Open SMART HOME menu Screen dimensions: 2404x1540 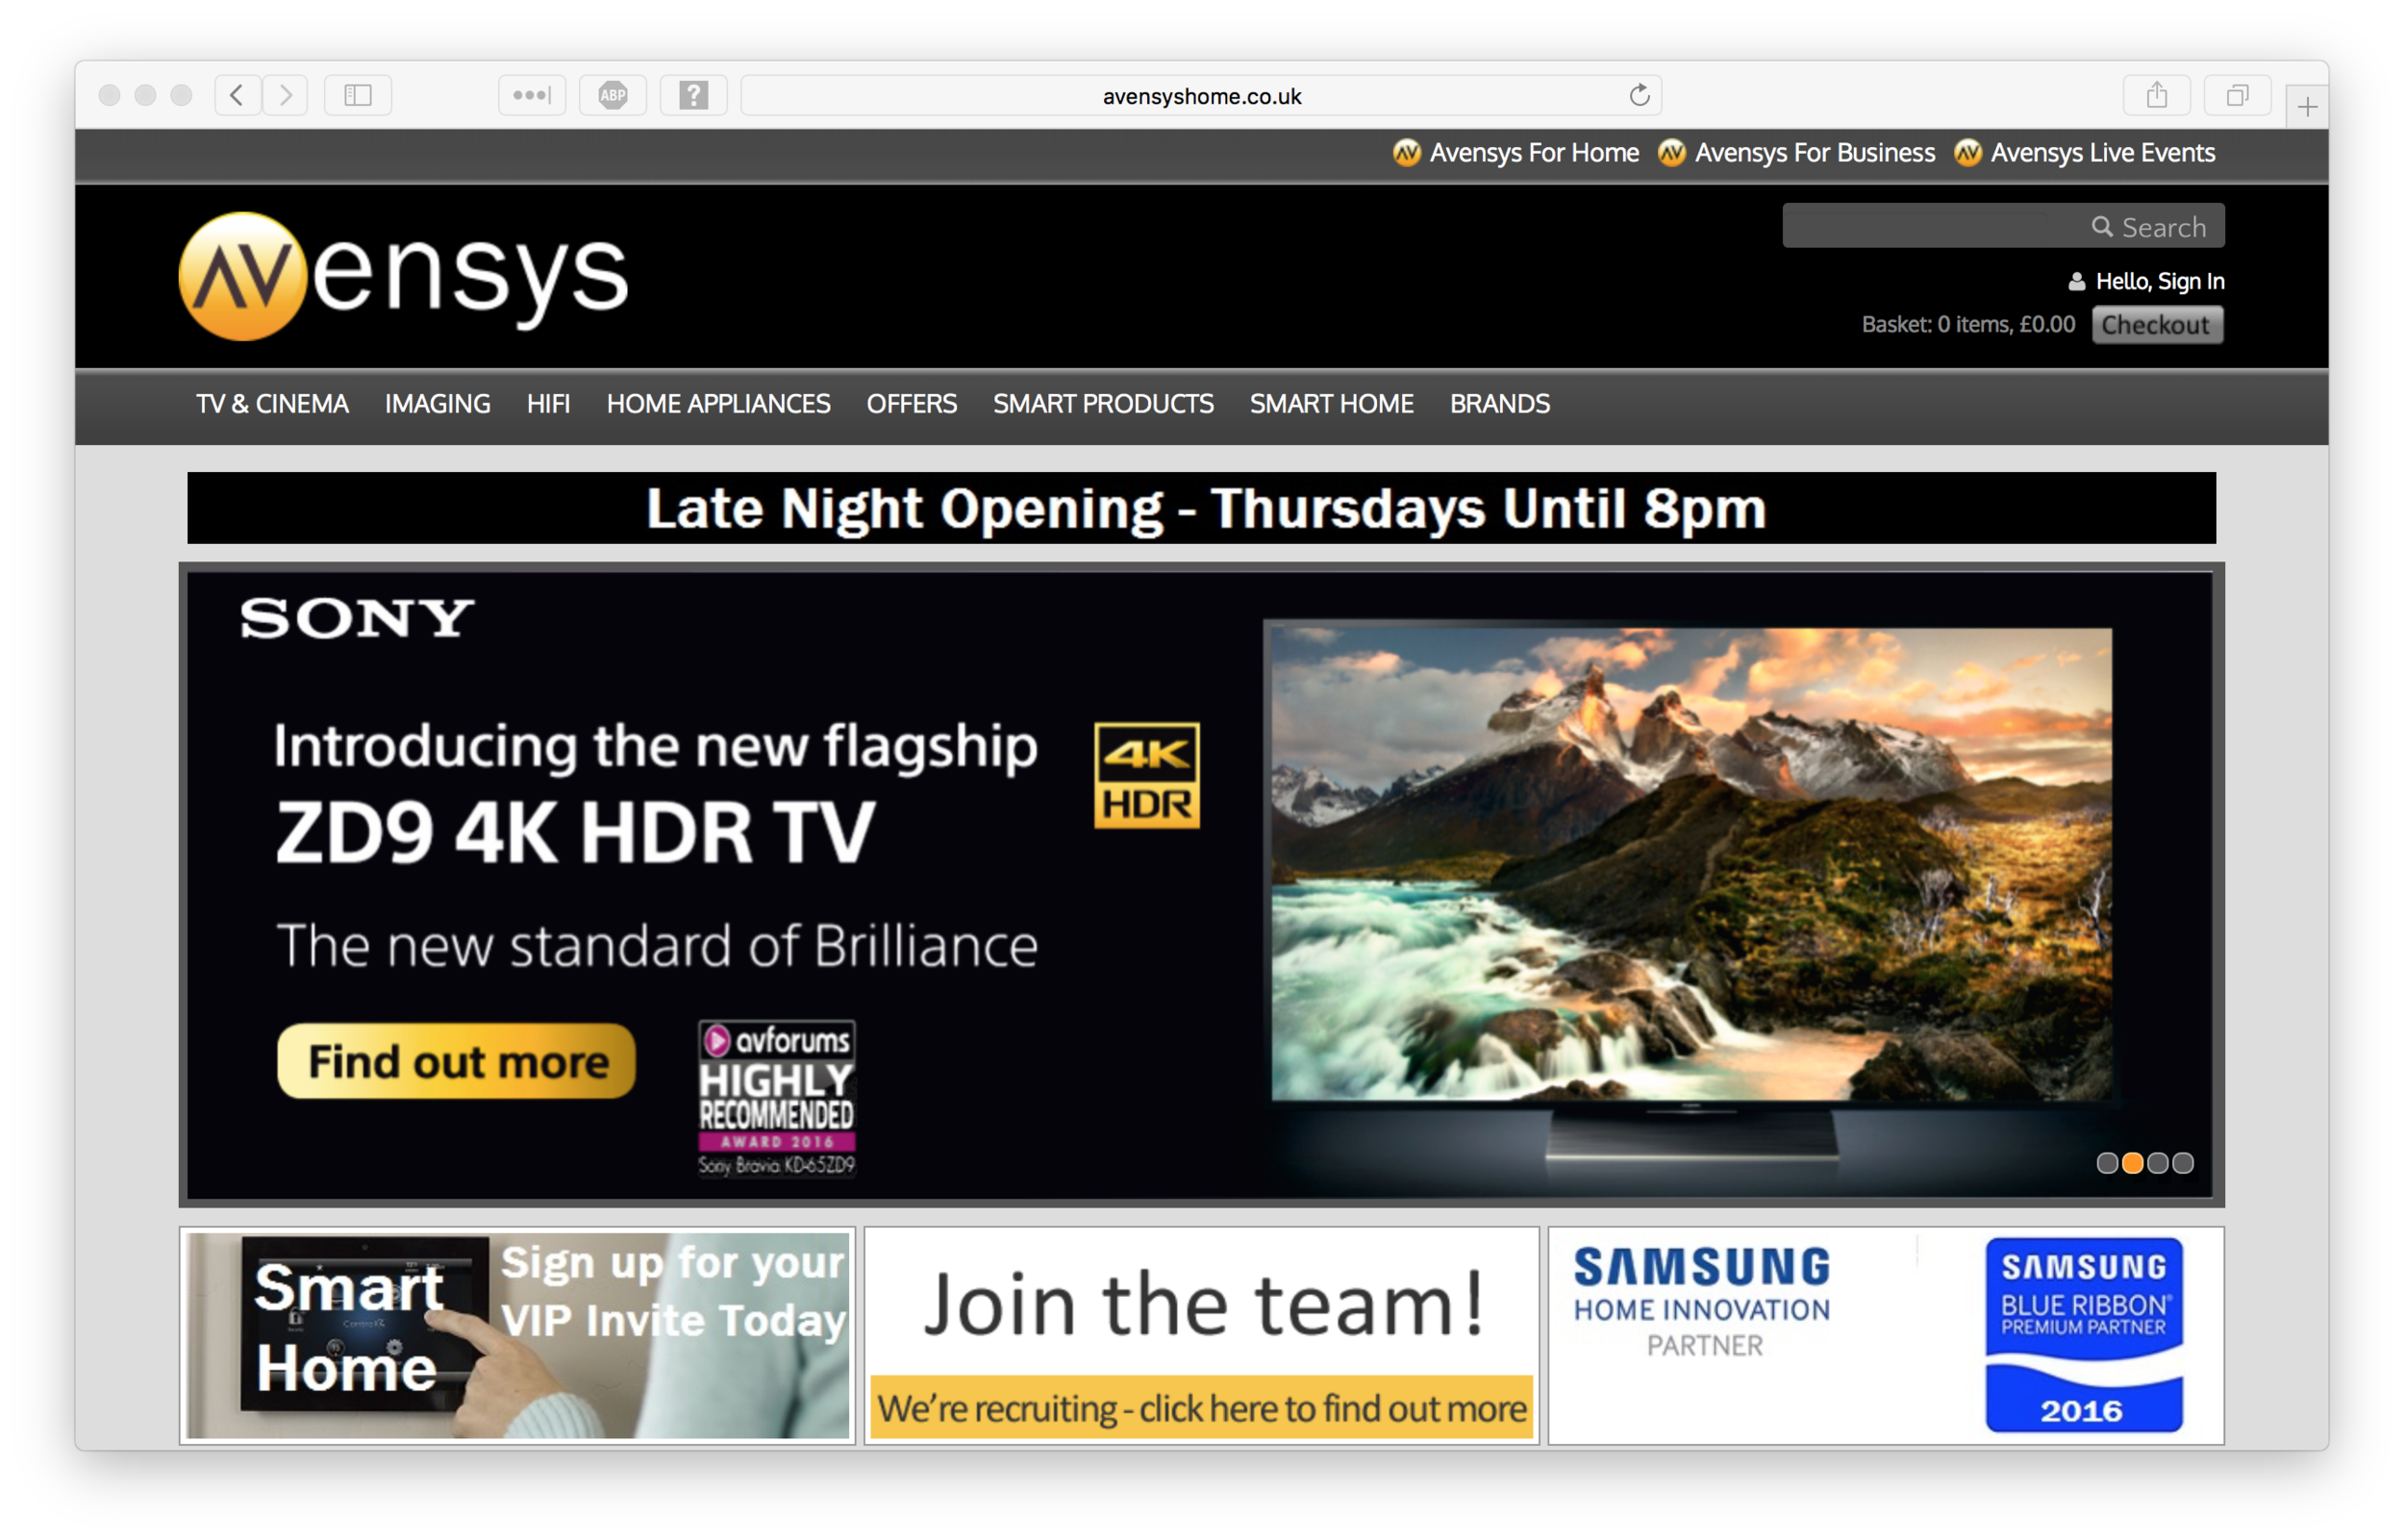coord(1332,404)
